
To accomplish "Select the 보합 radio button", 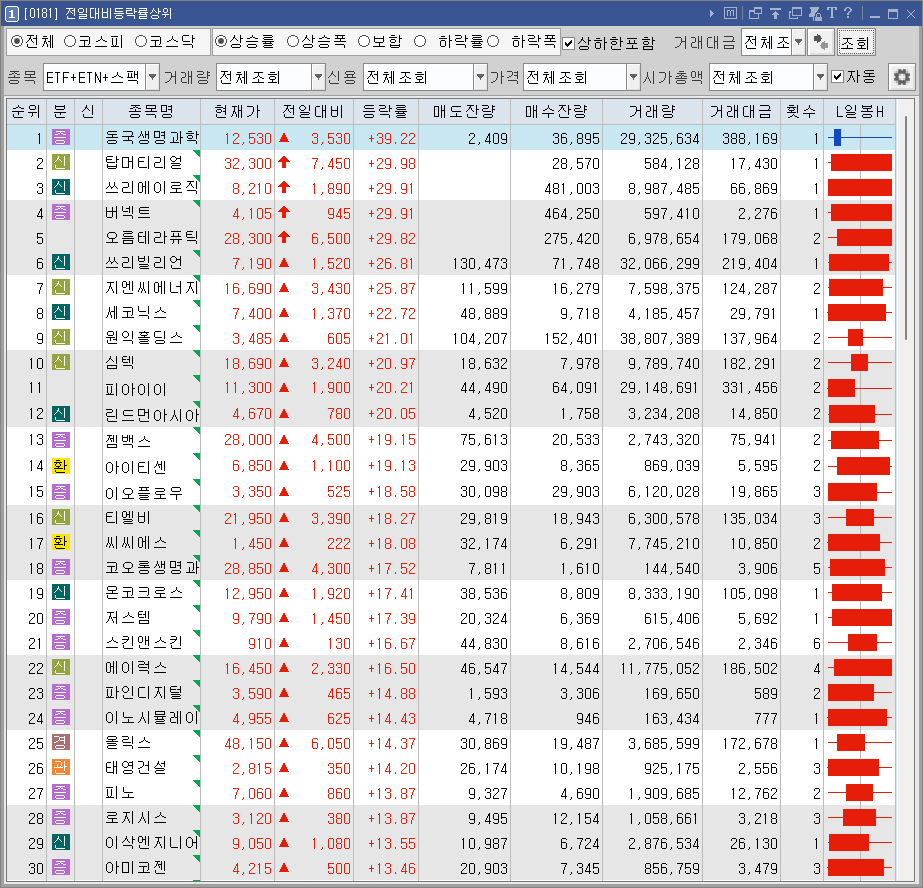I will 364,41.
